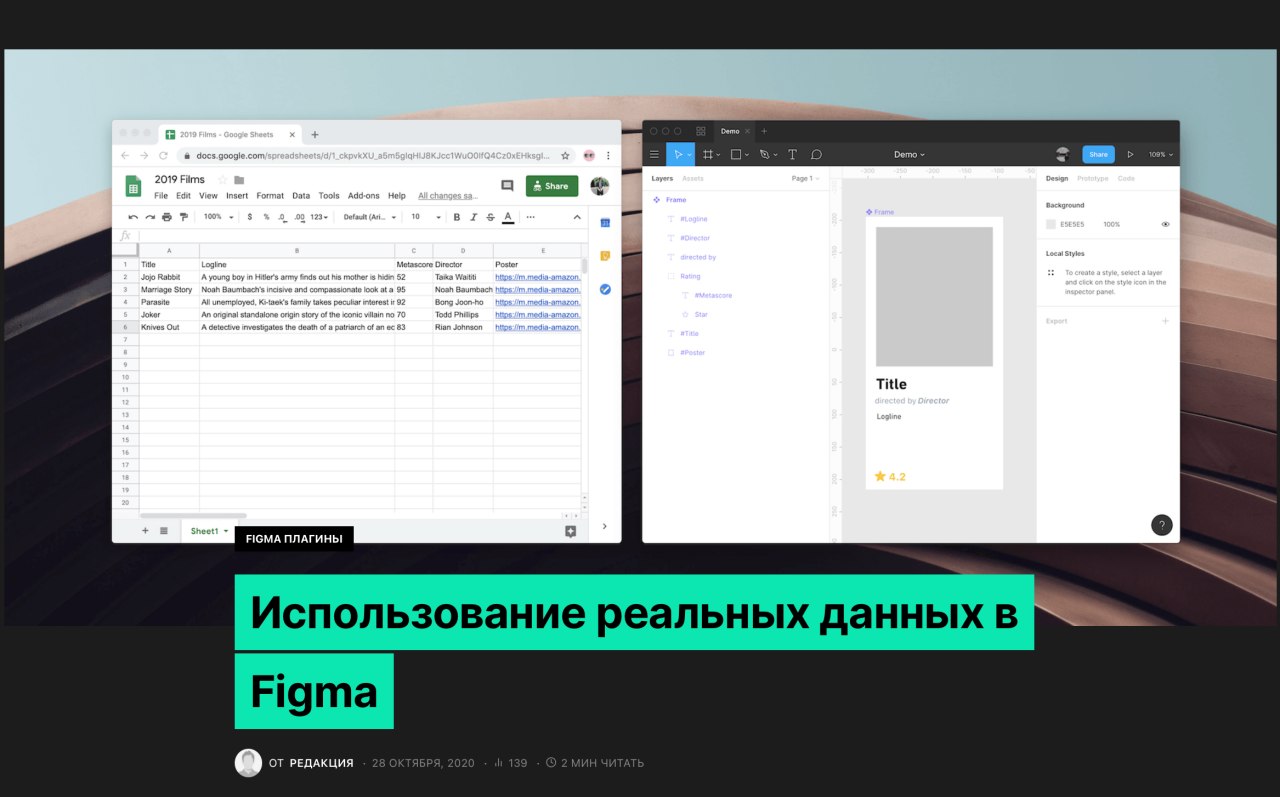Toggle Background fill visibility eye icon
This screenshot has width=1280, height=797.
click(x=1165, y=225)
